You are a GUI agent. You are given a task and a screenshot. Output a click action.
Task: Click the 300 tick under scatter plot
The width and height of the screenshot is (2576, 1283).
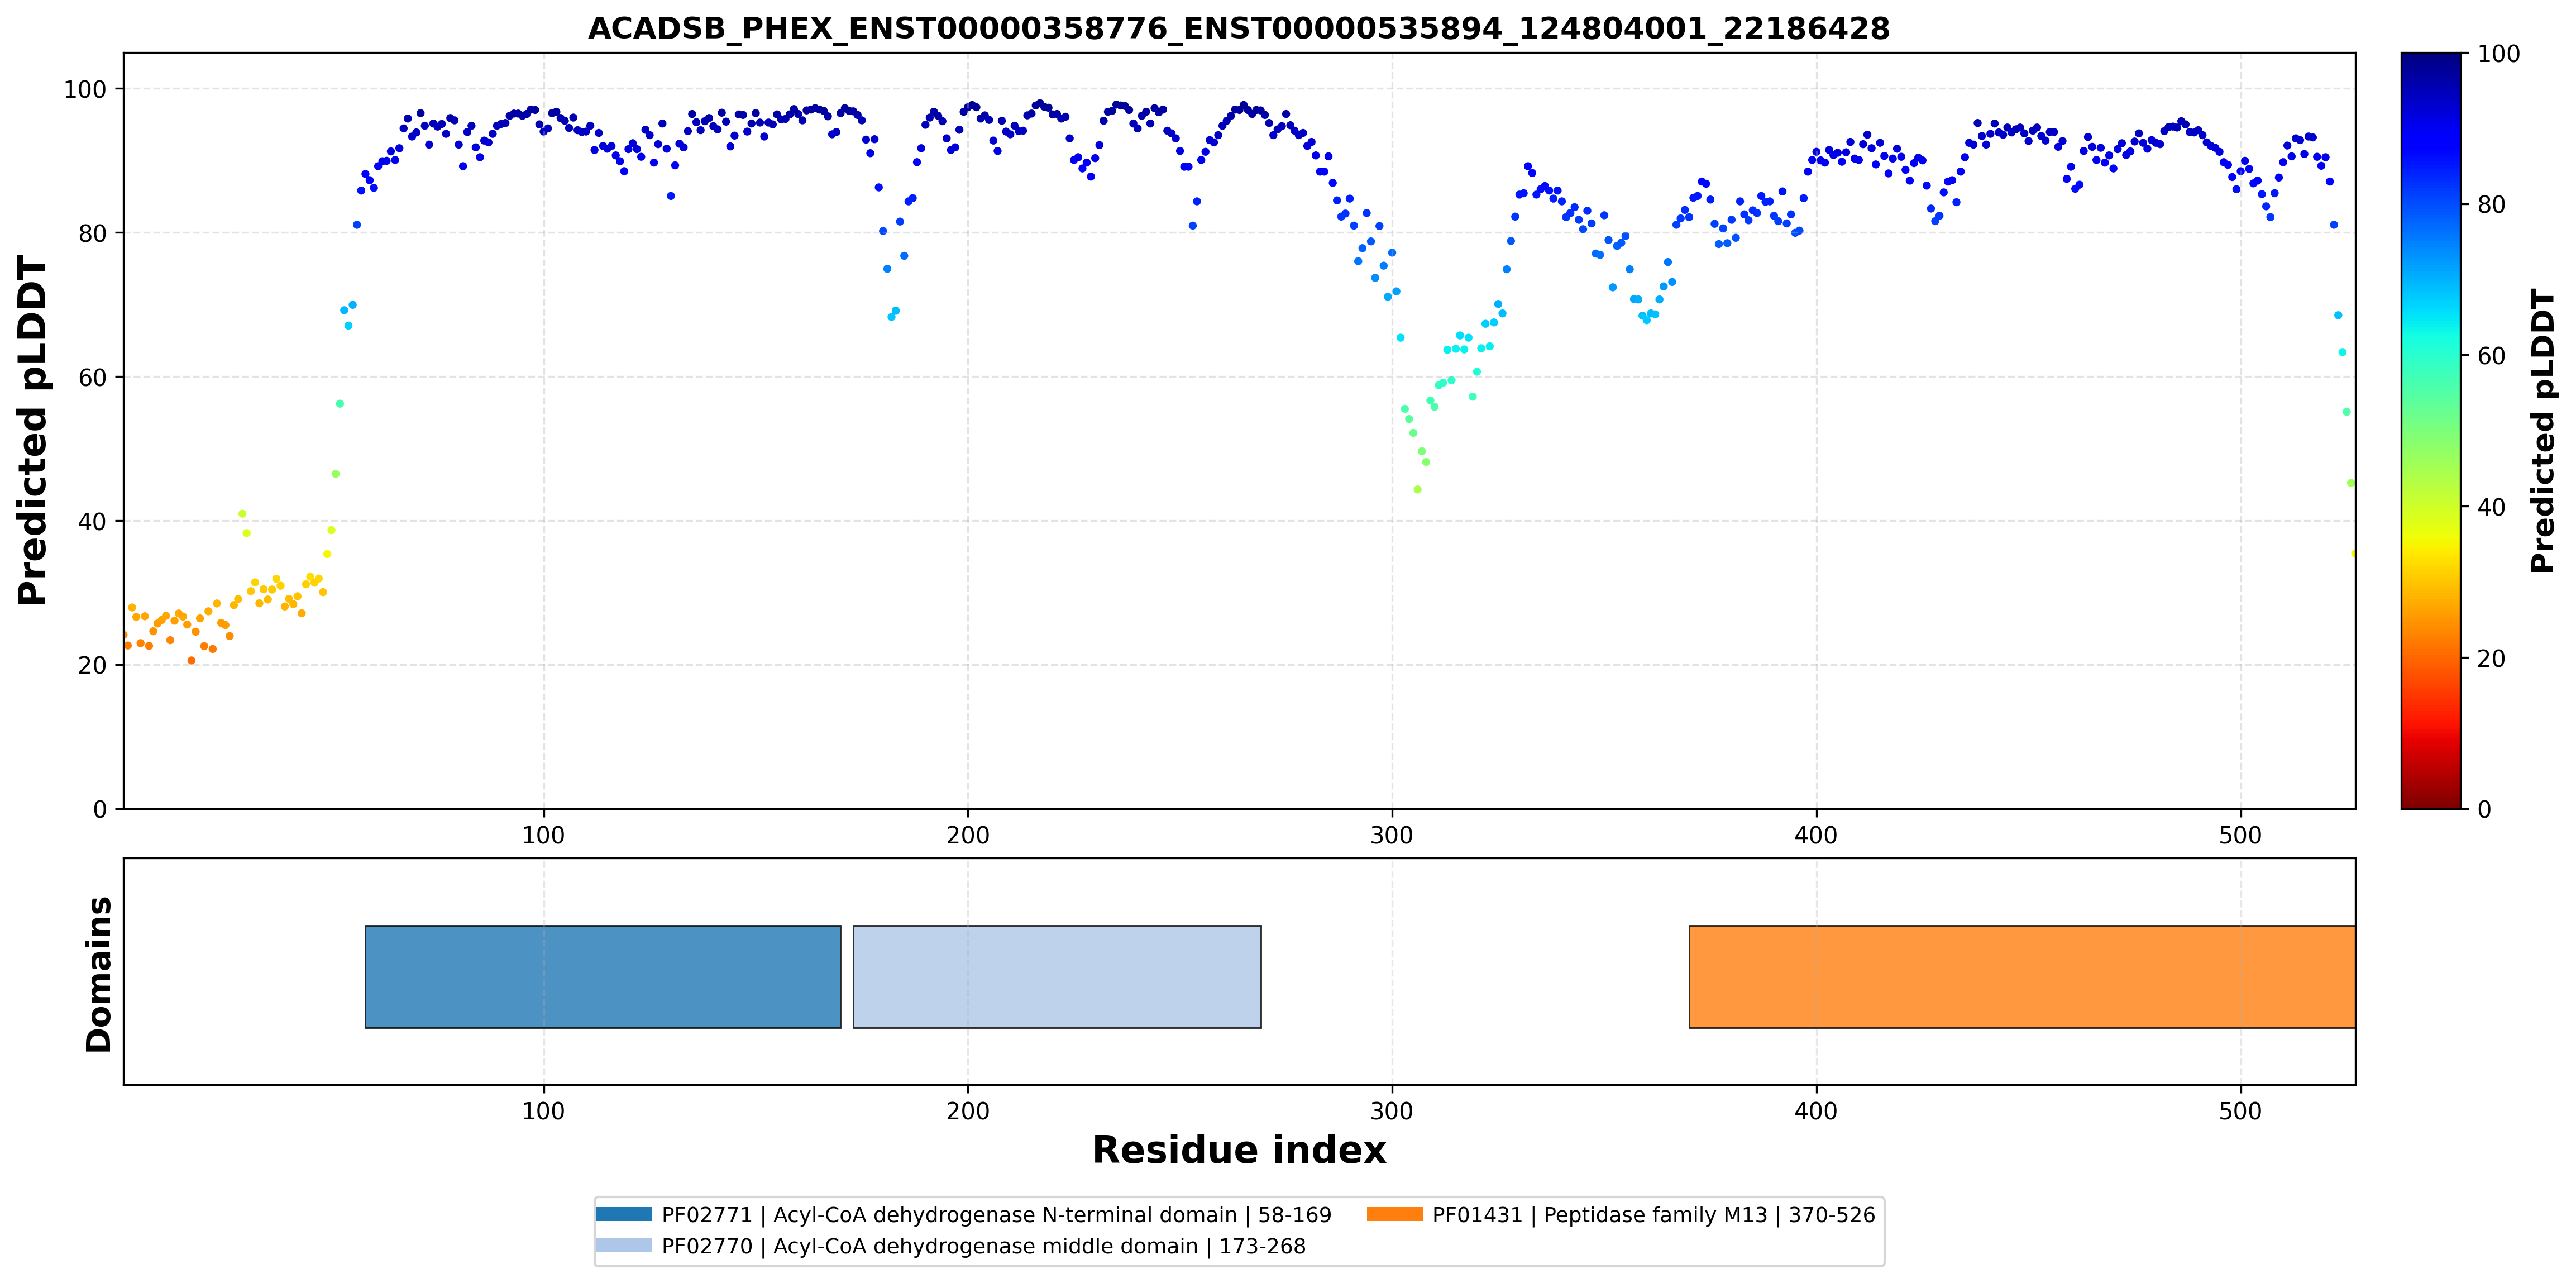coord(1392,835)
